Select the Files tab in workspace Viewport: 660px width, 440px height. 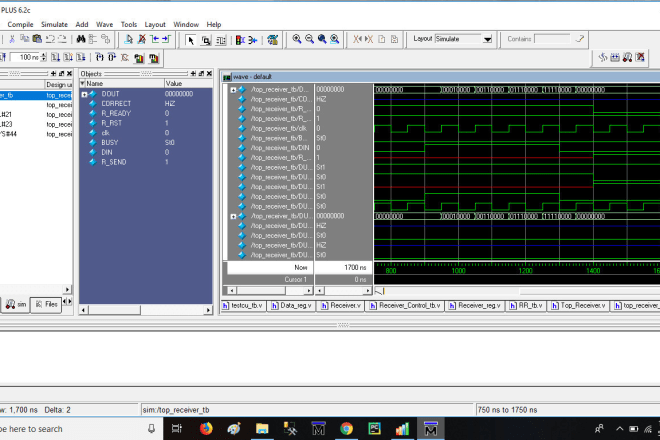click(x=47, y=304)
